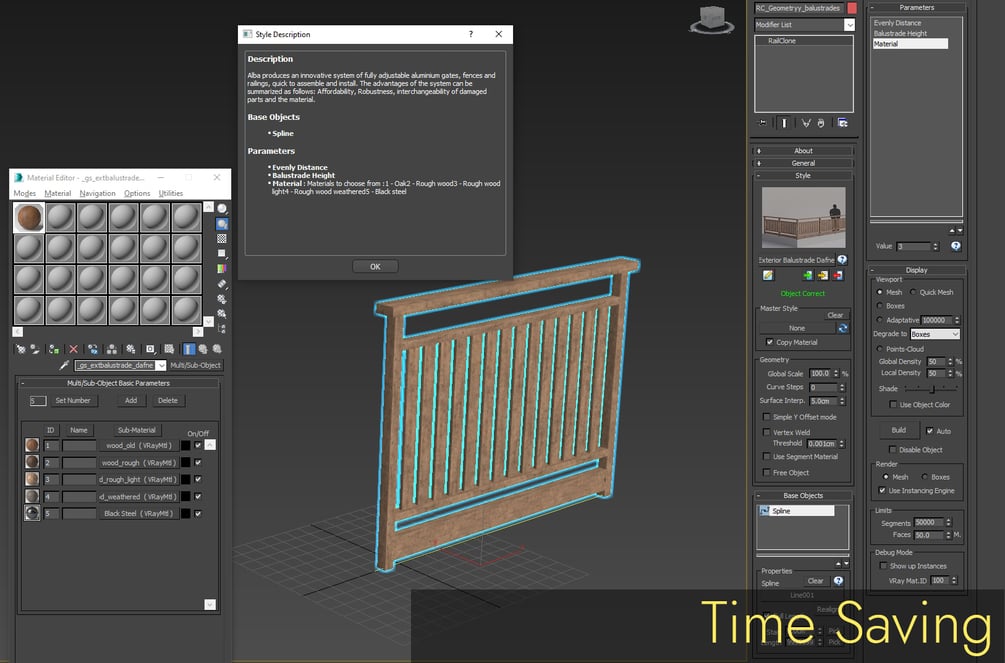Click Delete sub-material button

[x=168, y=400]
